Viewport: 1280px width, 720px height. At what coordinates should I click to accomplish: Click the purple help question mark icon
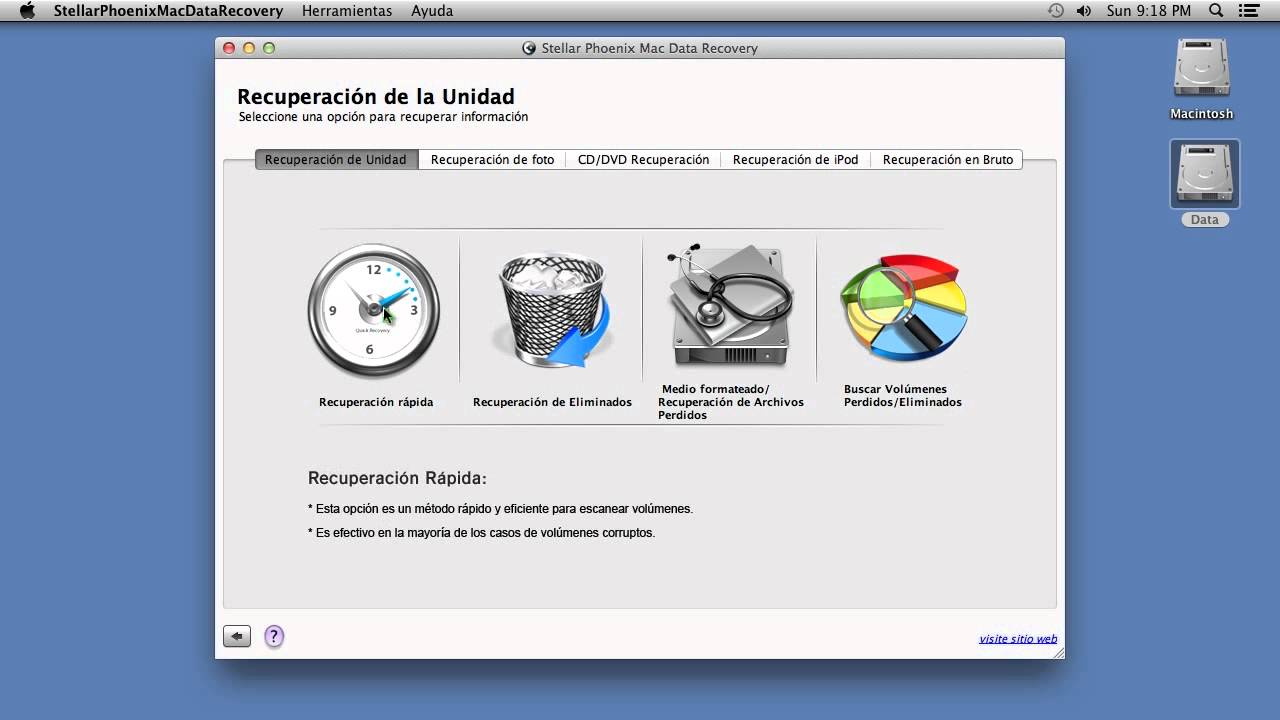pos(274,636)
